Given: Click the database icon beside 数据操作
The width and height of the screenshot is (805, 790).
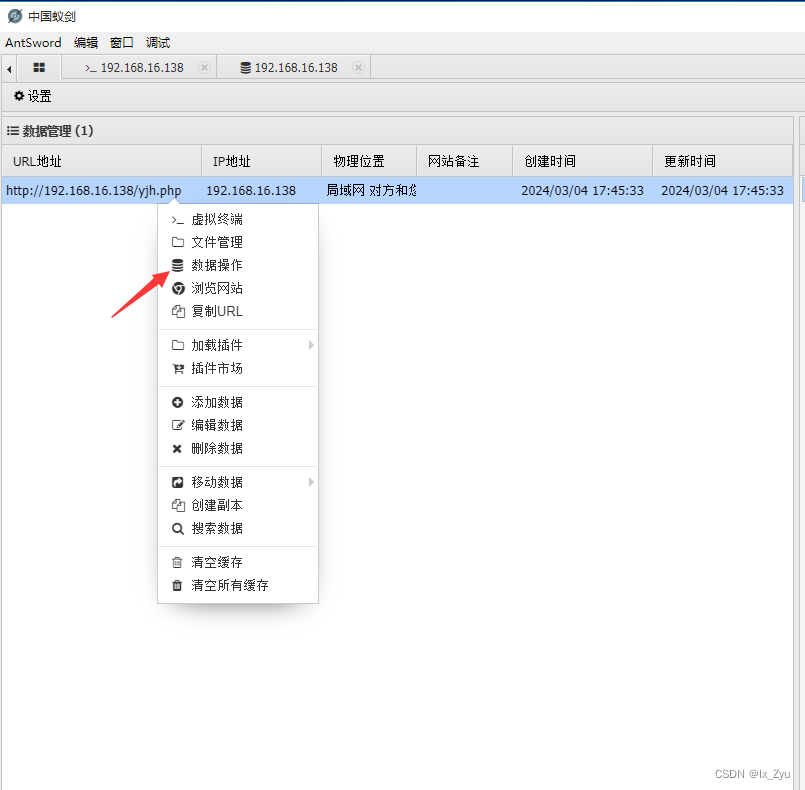Looking at the screenshot, I should pos(178,265).
